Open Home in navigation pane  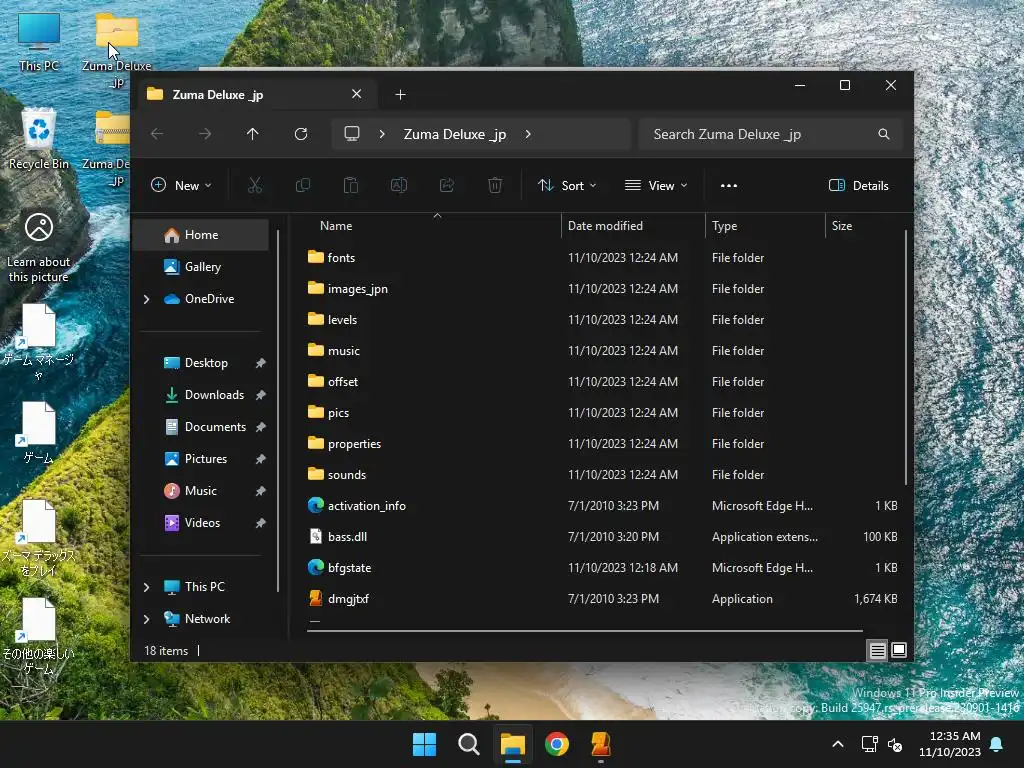[x=201, y=235]
